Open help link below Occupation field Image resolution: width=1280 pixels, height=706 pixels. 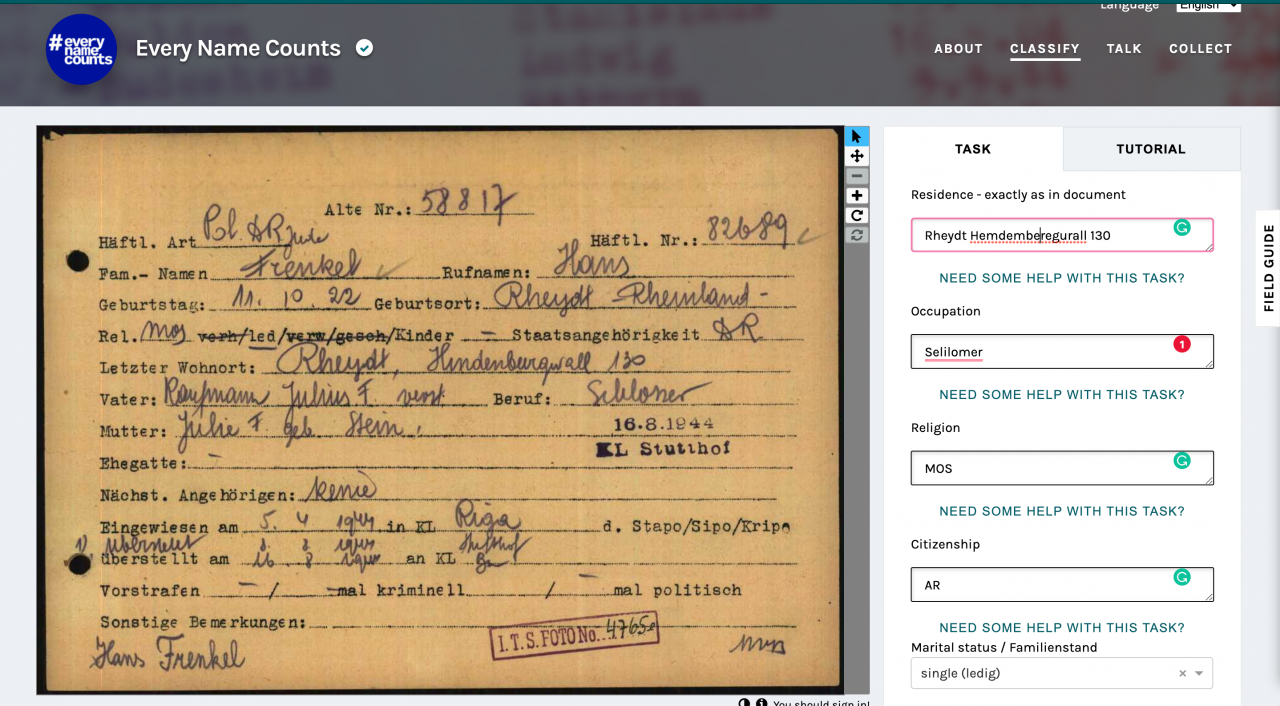pos(1062,395)
